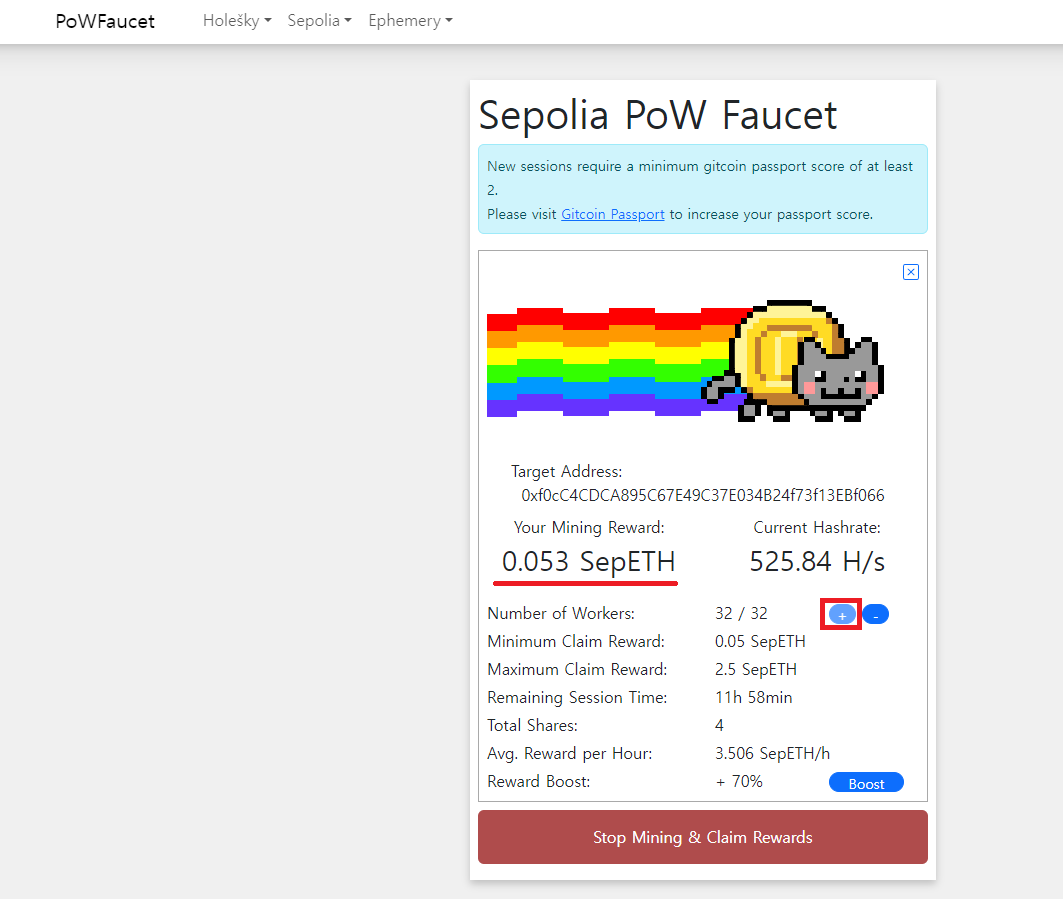Image resolution: width=1063 pixels, height=899 pixels.
Task: Click the Minimum Claim Reward label
Action: click(x=576, y=641)
